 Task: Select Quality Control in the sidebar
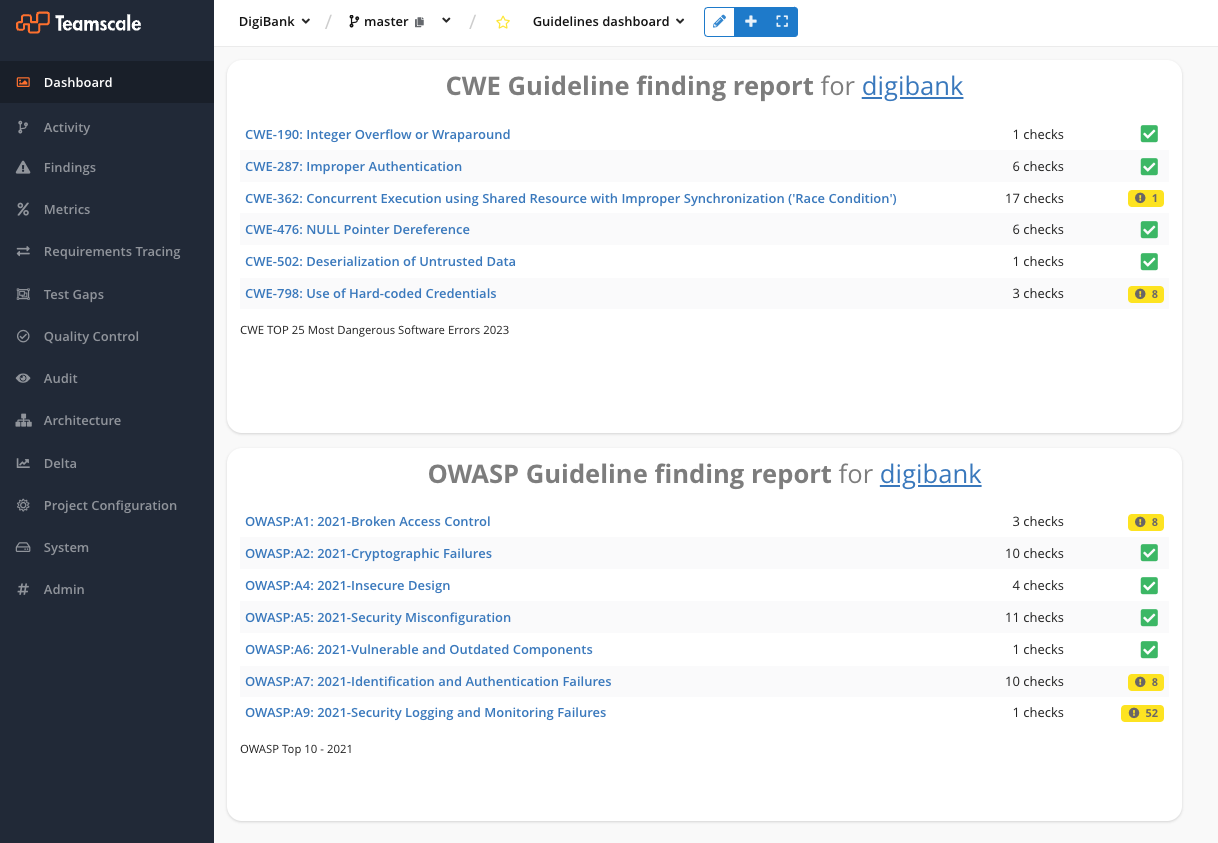(x=24, y=336)
